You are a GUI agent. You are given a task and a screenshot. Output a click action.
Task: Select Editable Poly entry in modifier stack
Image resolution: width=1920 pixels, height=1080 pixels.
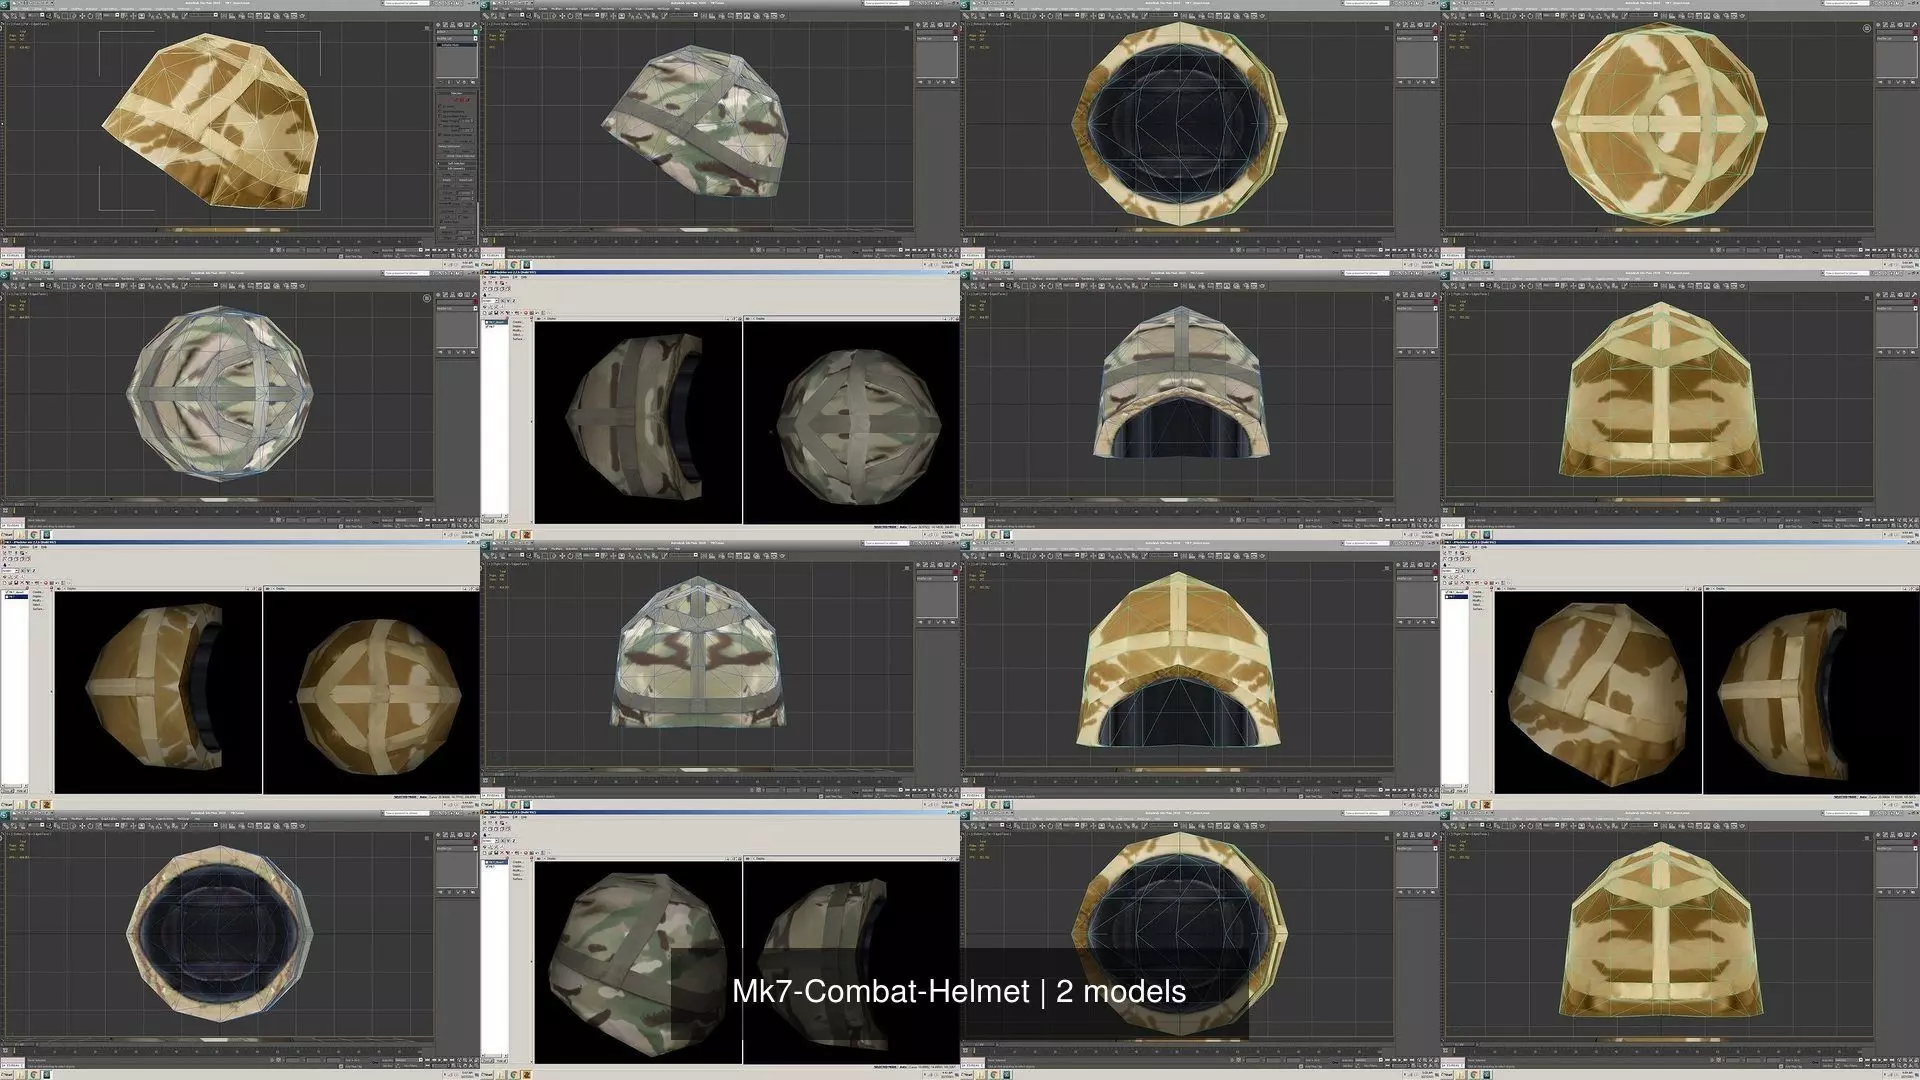coord(450,45)
